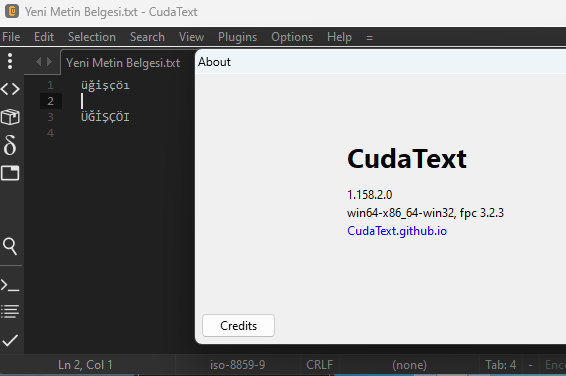
Task: Click the CudaText app icon in title bar
Action: (x=12, y=11)
